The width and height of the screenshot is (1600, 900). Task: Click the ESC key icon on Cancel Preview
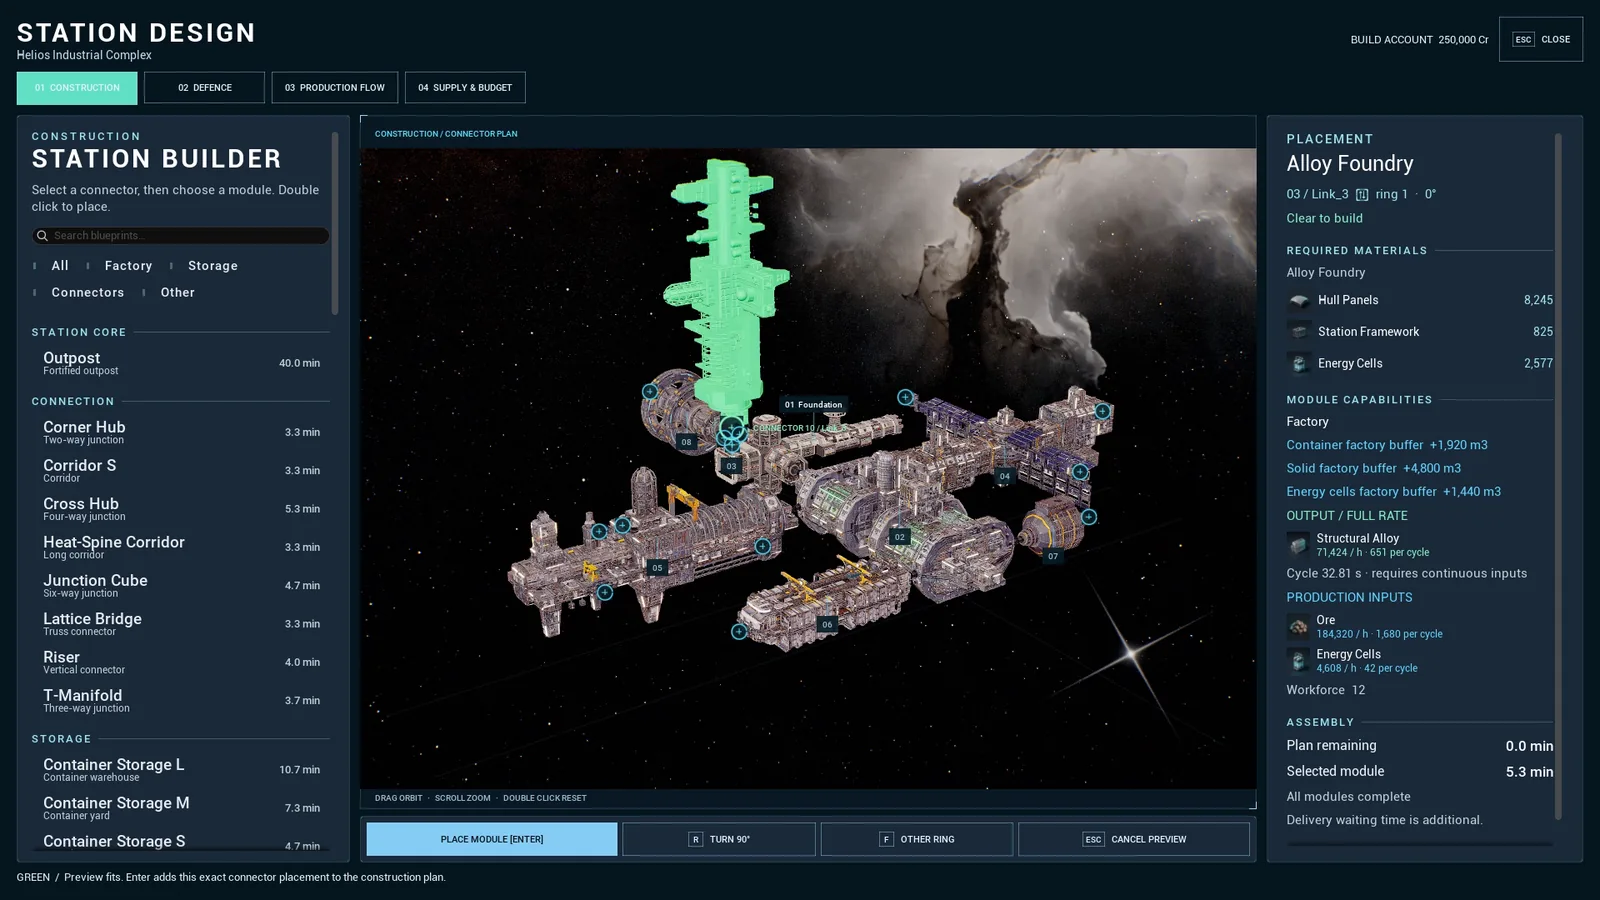(x=1093, y=840)
